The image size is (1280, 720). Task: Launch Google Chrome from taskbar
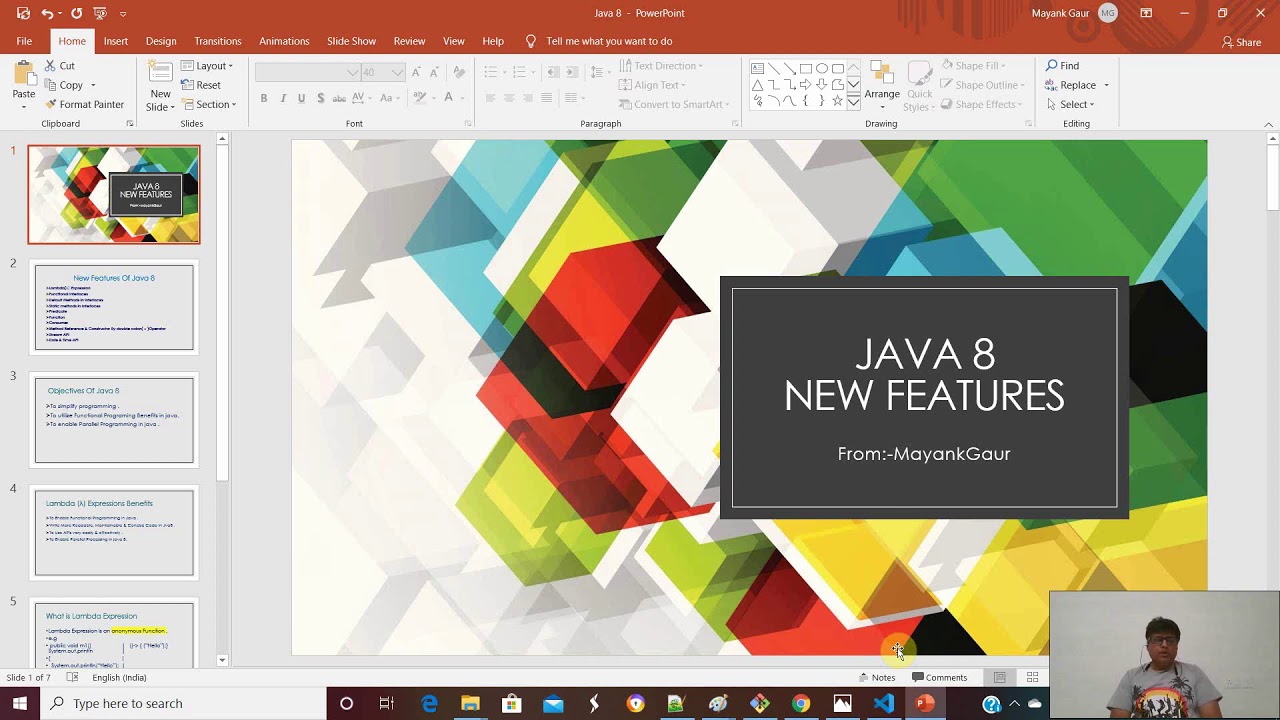(801, 703)
